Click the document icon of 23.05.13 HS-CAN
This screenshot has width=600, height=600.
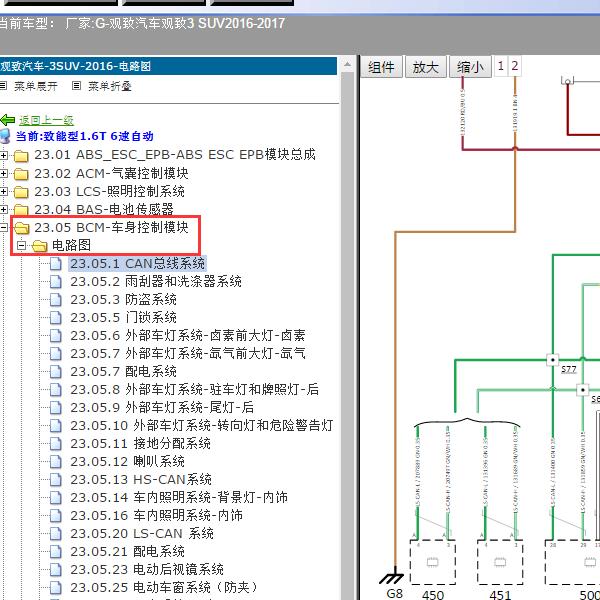point(56,479)
